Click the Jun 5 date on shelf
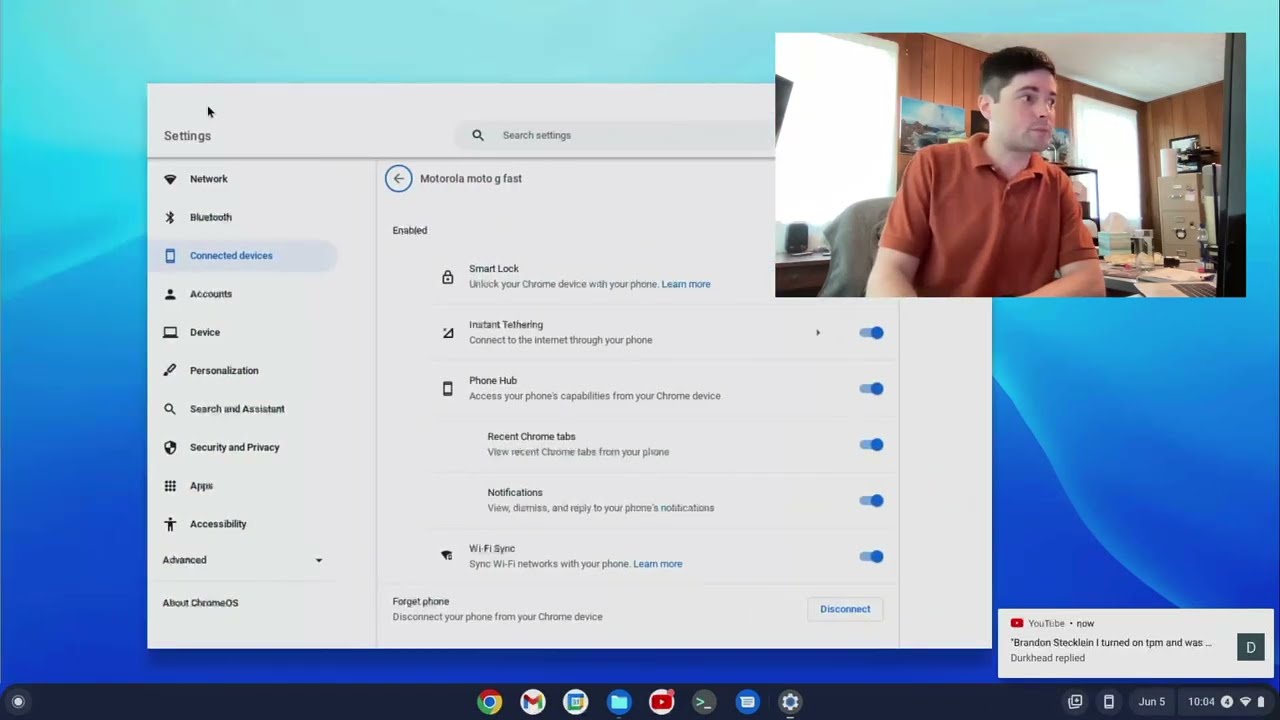 (x=1152, y=702)
